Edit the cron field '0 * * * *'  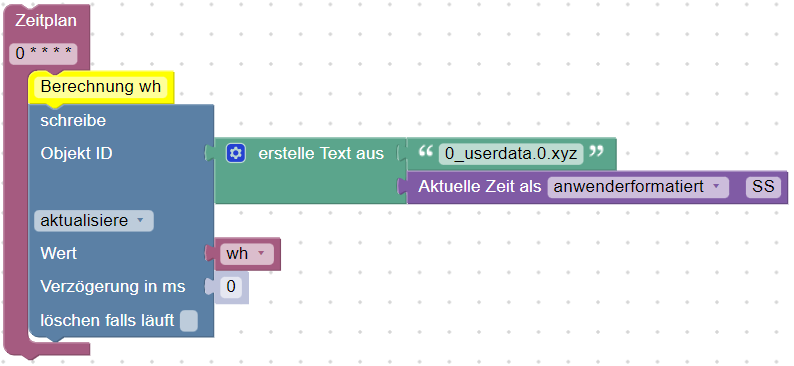coord(43,54)
